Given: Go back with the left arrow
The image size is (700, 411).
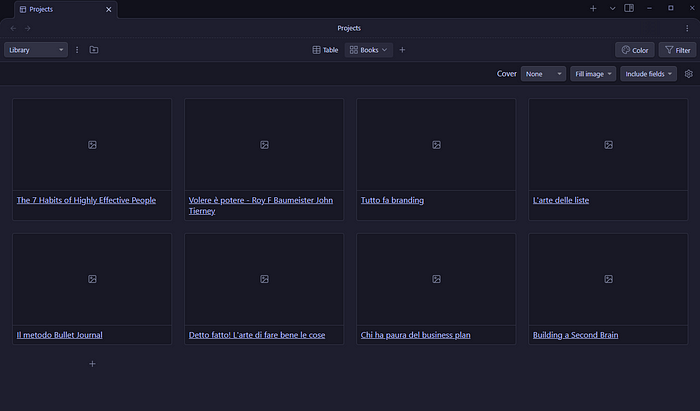Looking at the screenshot, I should tap(13, 28).
